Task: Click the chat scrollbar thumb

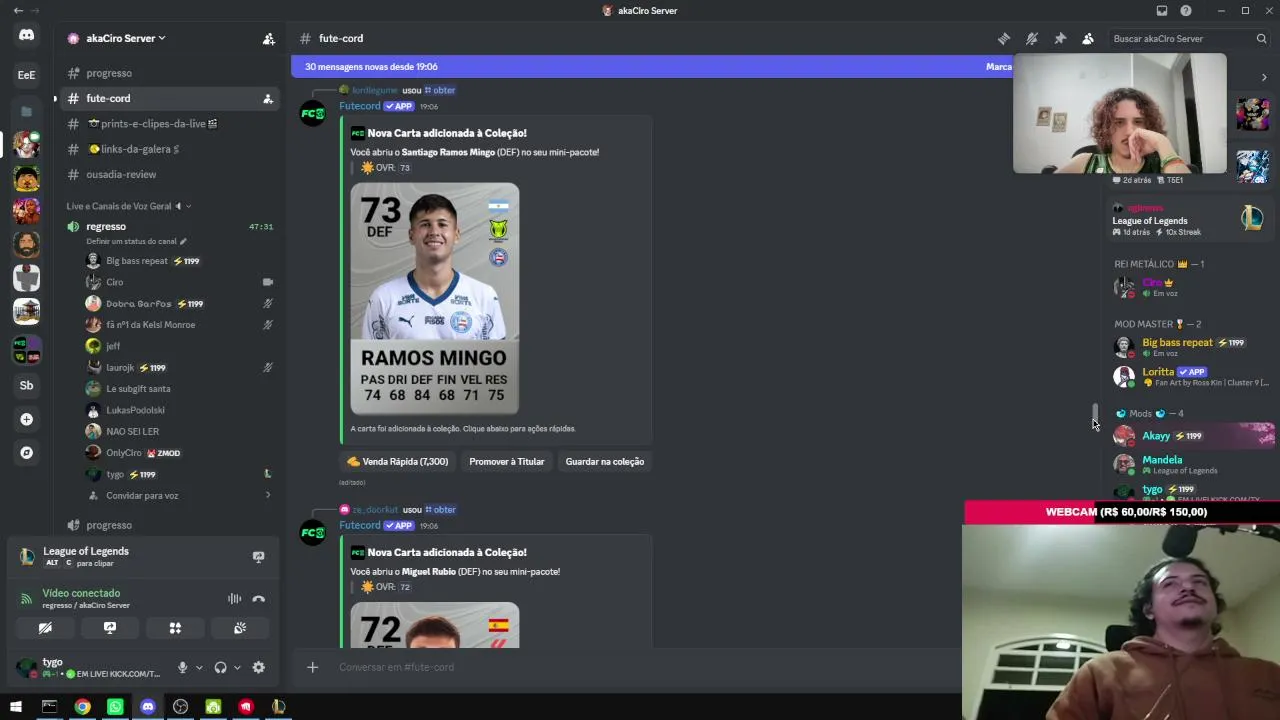Action: coord(1095,413)
